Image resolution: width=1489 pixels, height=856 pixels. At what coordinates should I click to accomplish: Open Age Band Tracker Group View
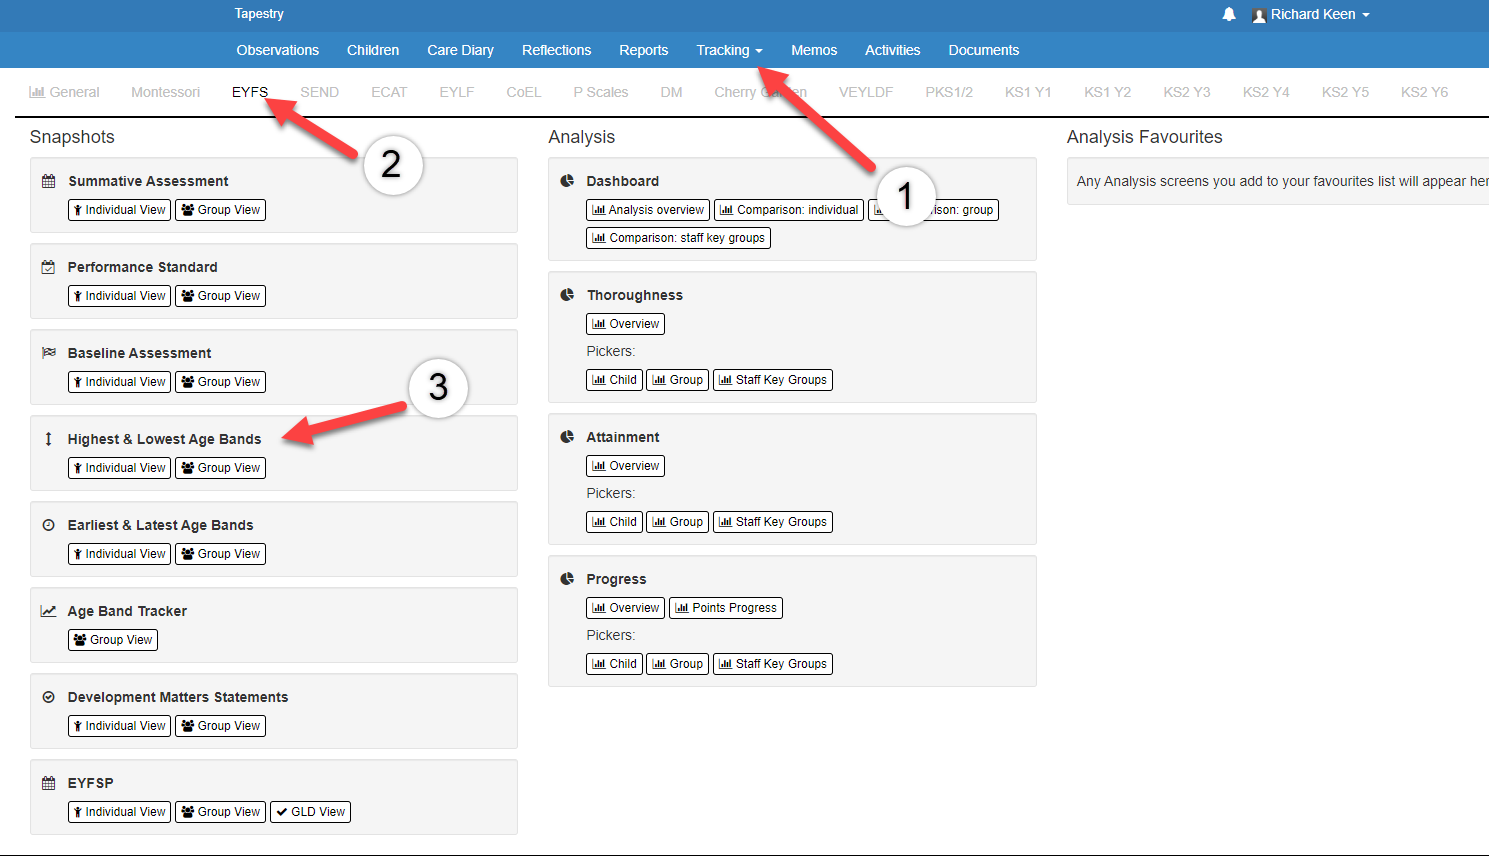click(113, 640)
